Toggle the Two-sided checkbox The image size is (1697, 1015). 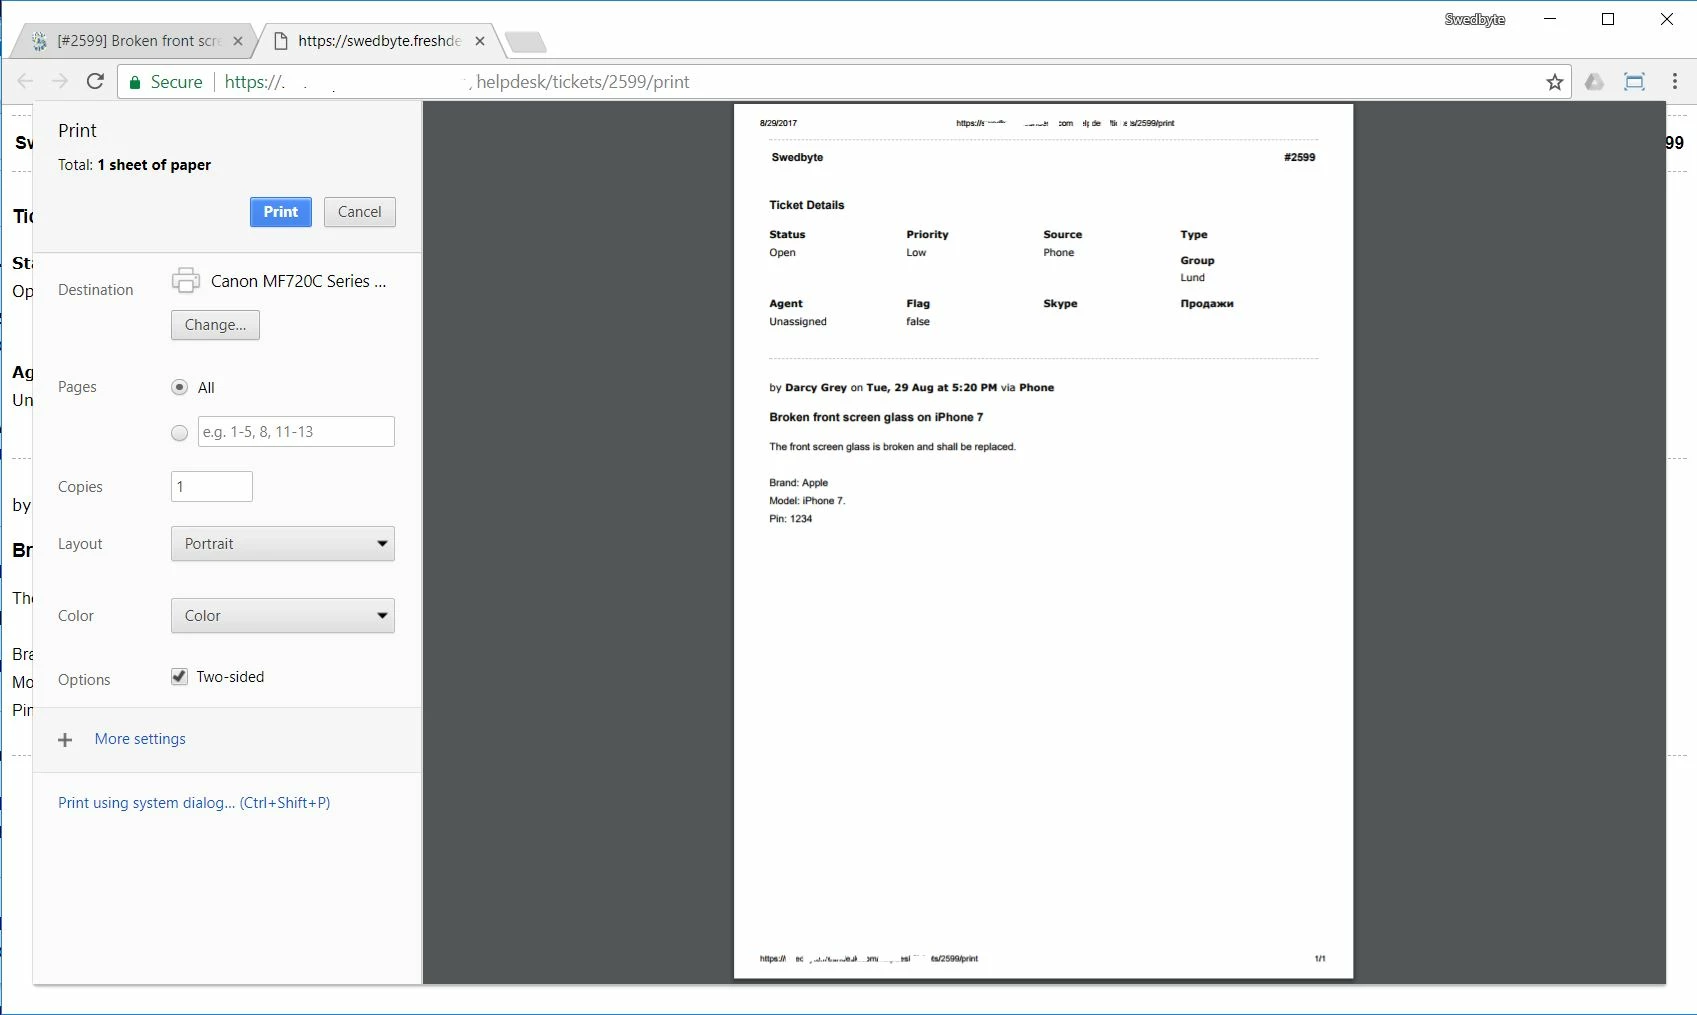179,677
